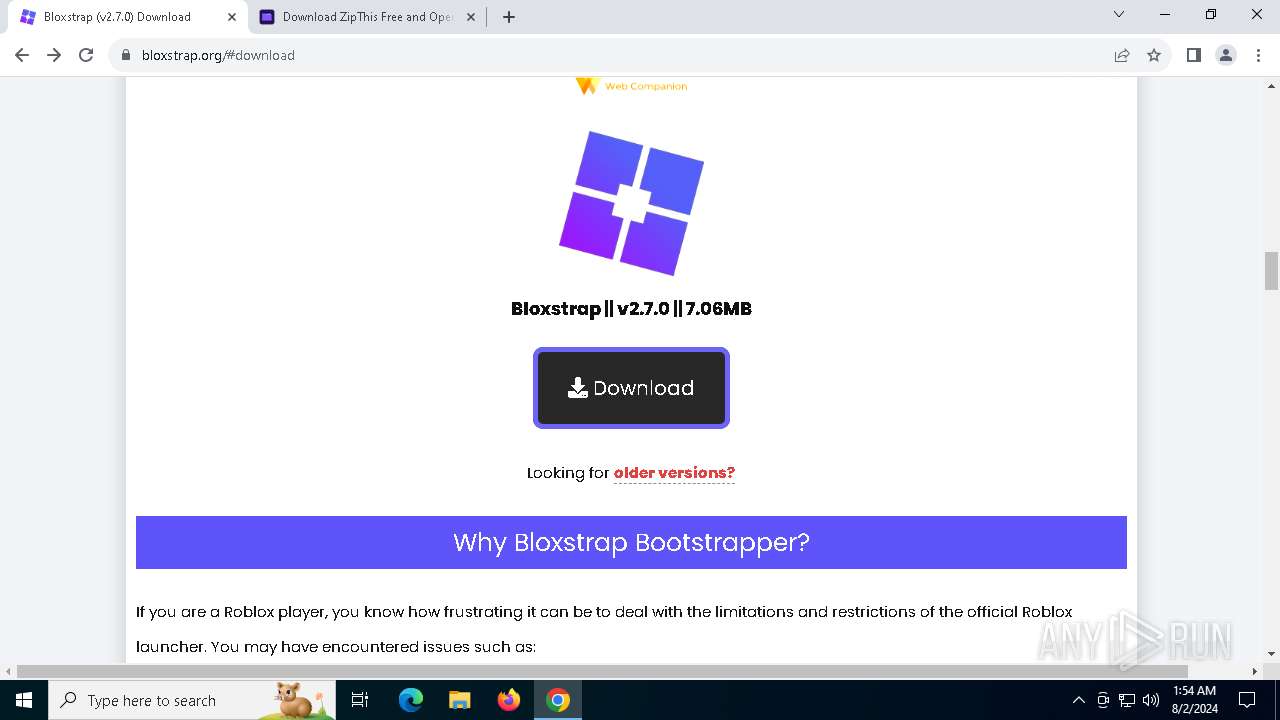Click the Bloxstrap Download button
The height and width of the screenshot is (720, 1280).
[631, 388]
